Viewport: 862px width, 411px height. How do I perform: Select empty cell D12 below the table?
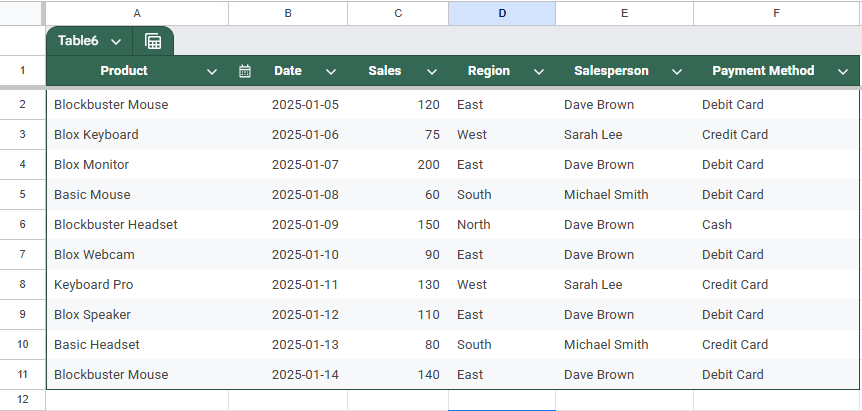[502, 399]
